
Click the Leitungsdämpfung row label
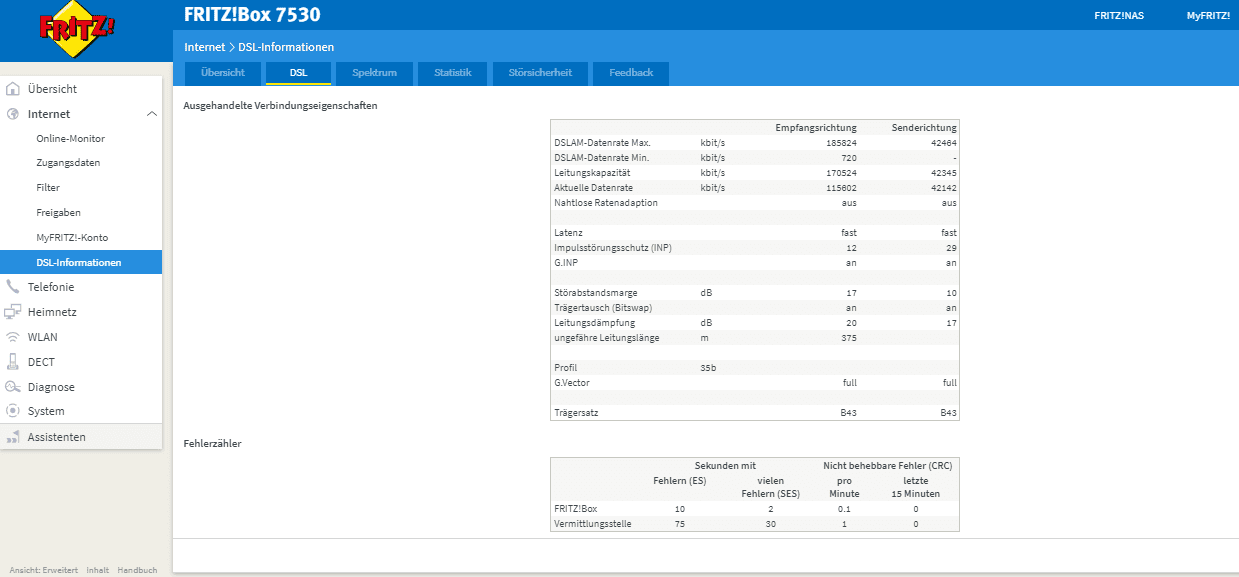(x=594, y=323)
